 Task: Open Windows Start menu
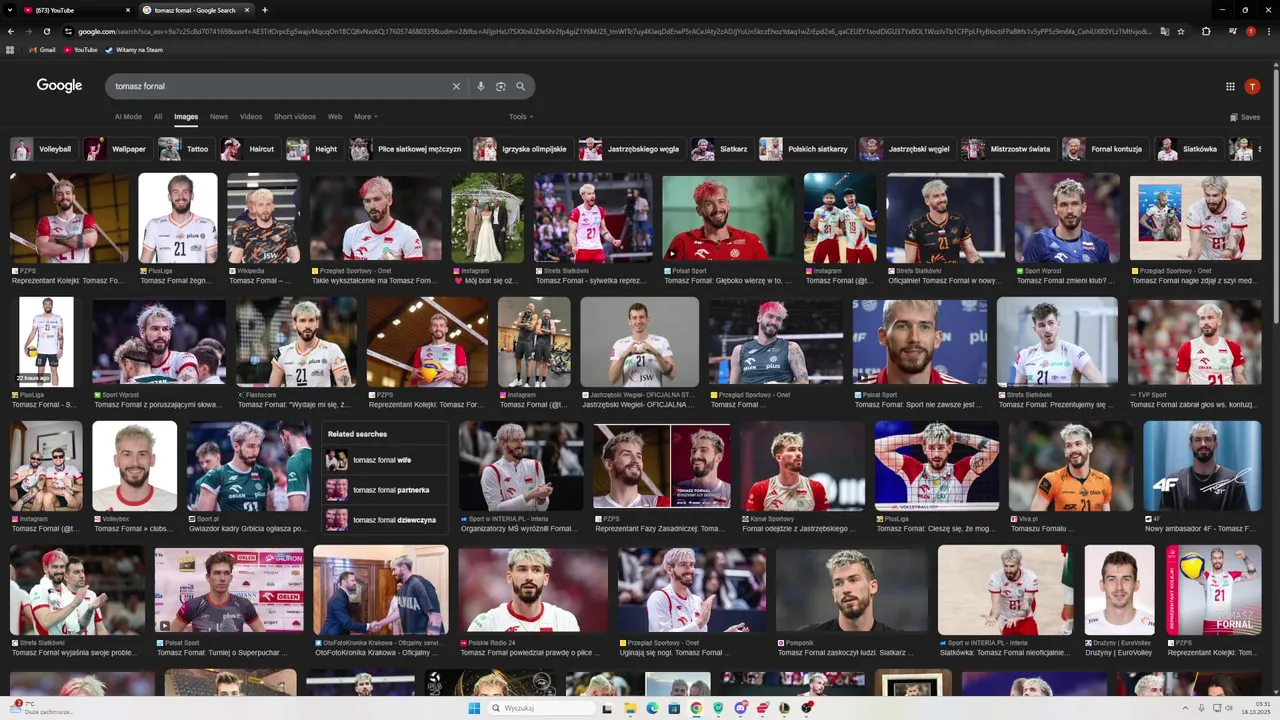point(475,708)
